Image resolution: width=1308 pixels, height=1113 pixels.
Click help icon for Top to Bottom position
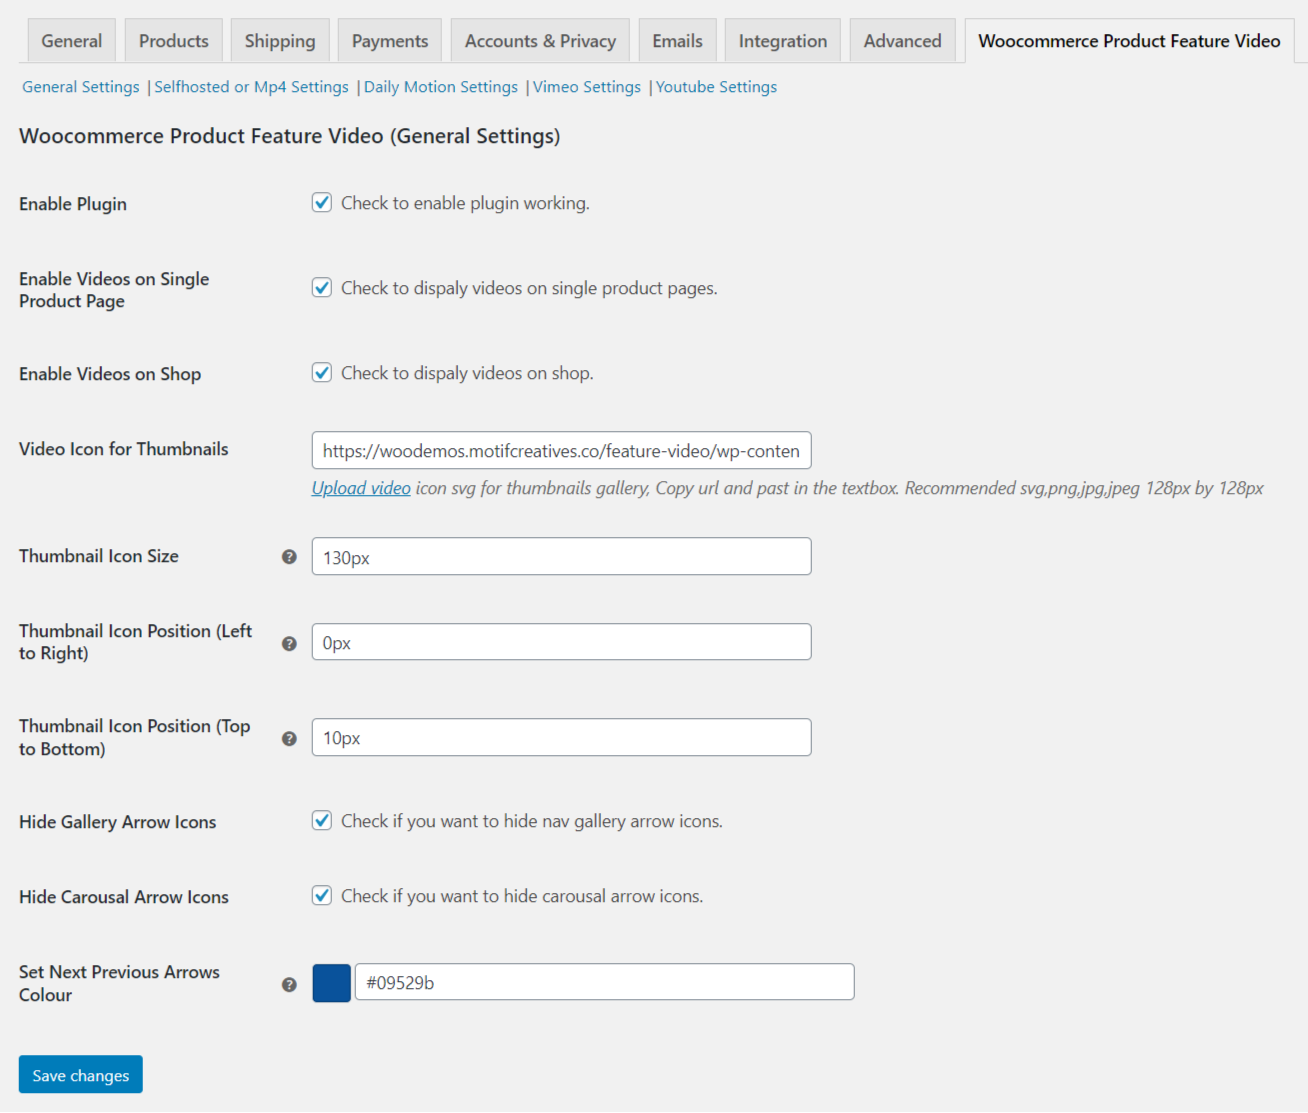coord(289,738)
